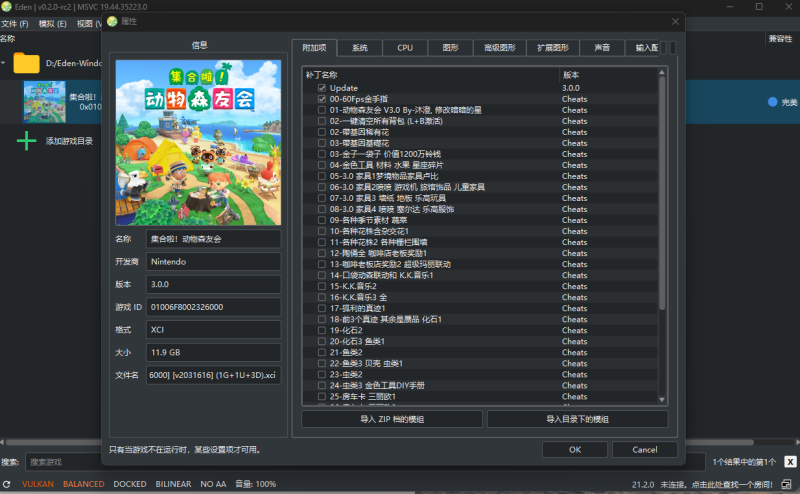Image resolution: width=800 pixels, height=494 pixels.
Task: Enable the 01-动物森友会 V3.0 cheat checkbox
Action: click(321, 110)
